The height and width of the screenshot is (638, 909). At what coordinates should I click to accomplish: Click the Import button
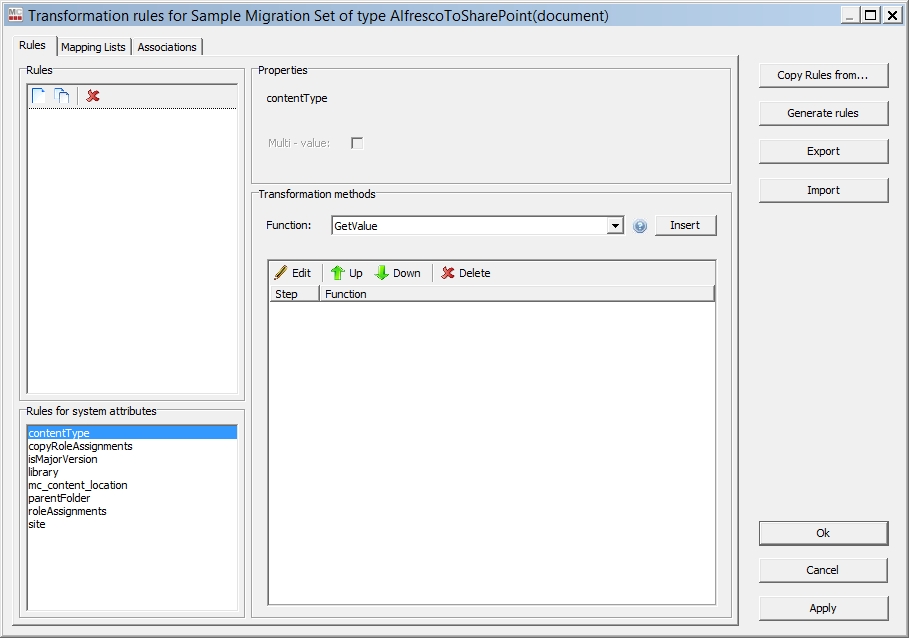(823, 190)
